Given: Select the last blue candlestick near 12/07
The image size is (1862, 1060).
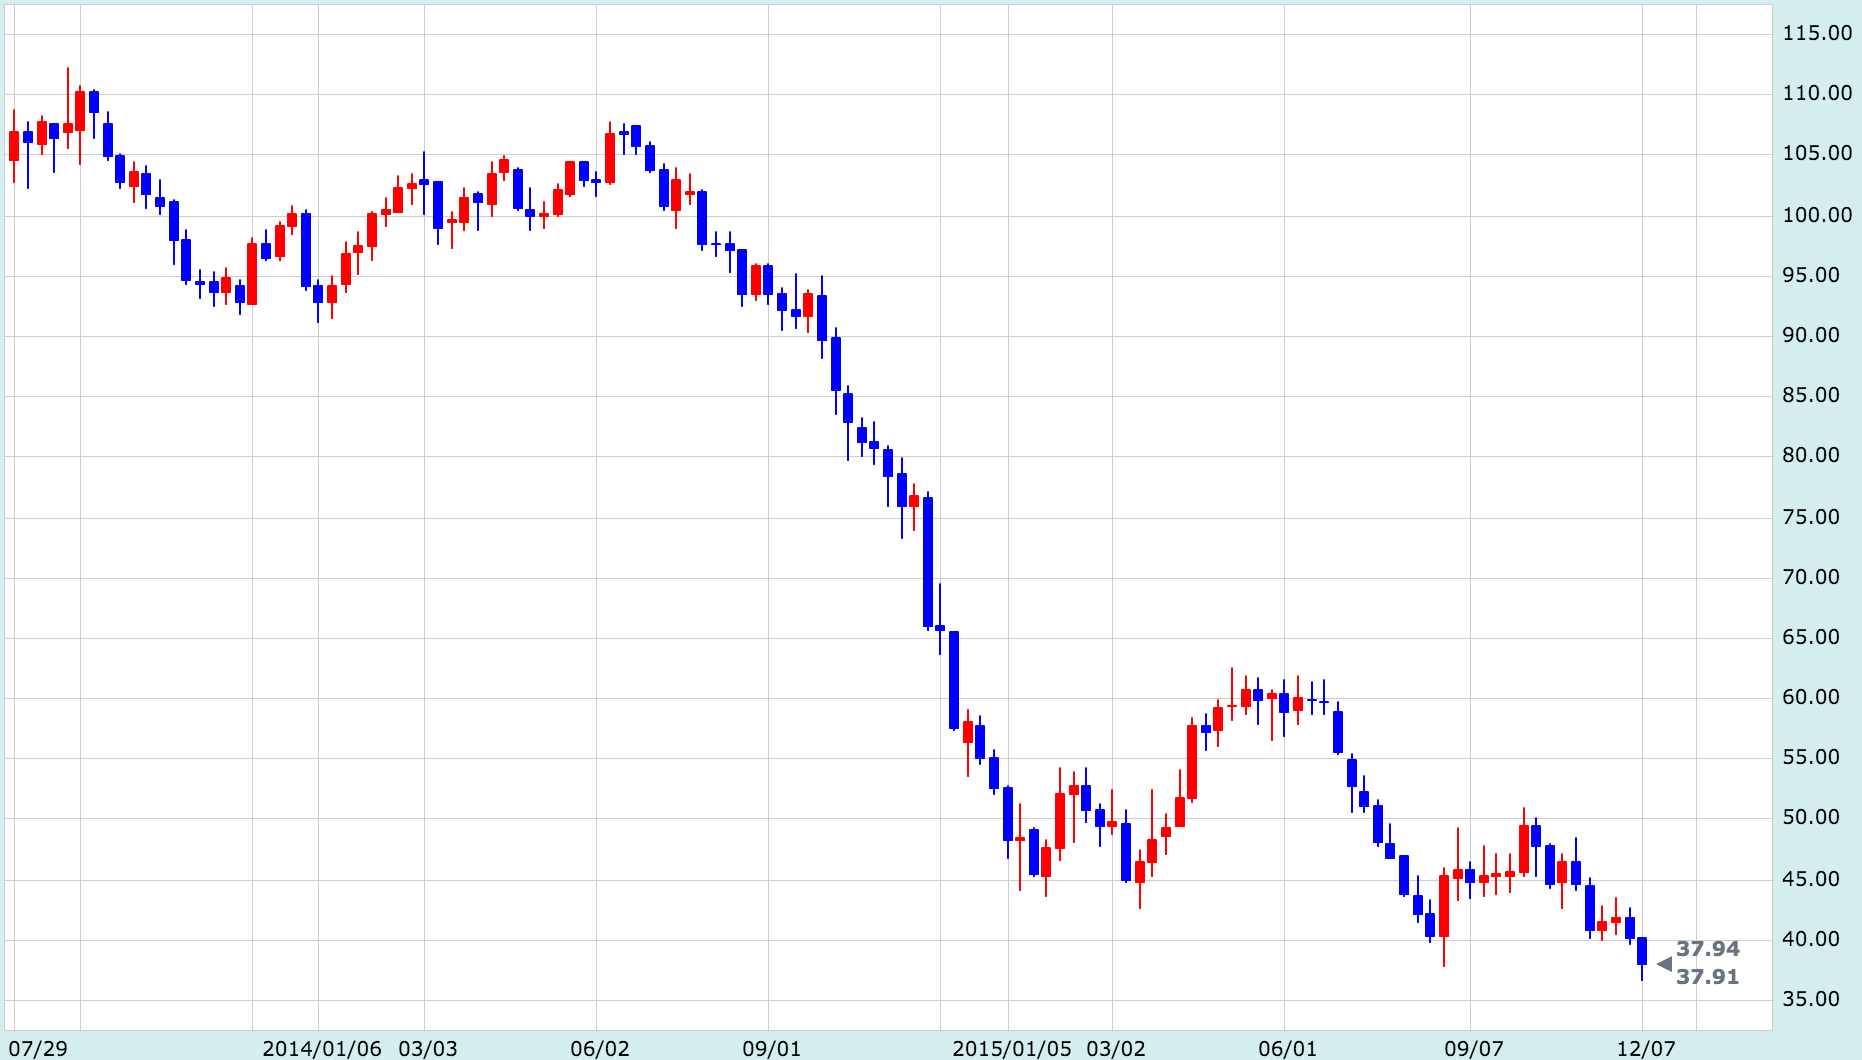Looking at the screenshot, I should [x=1641, y=951].
